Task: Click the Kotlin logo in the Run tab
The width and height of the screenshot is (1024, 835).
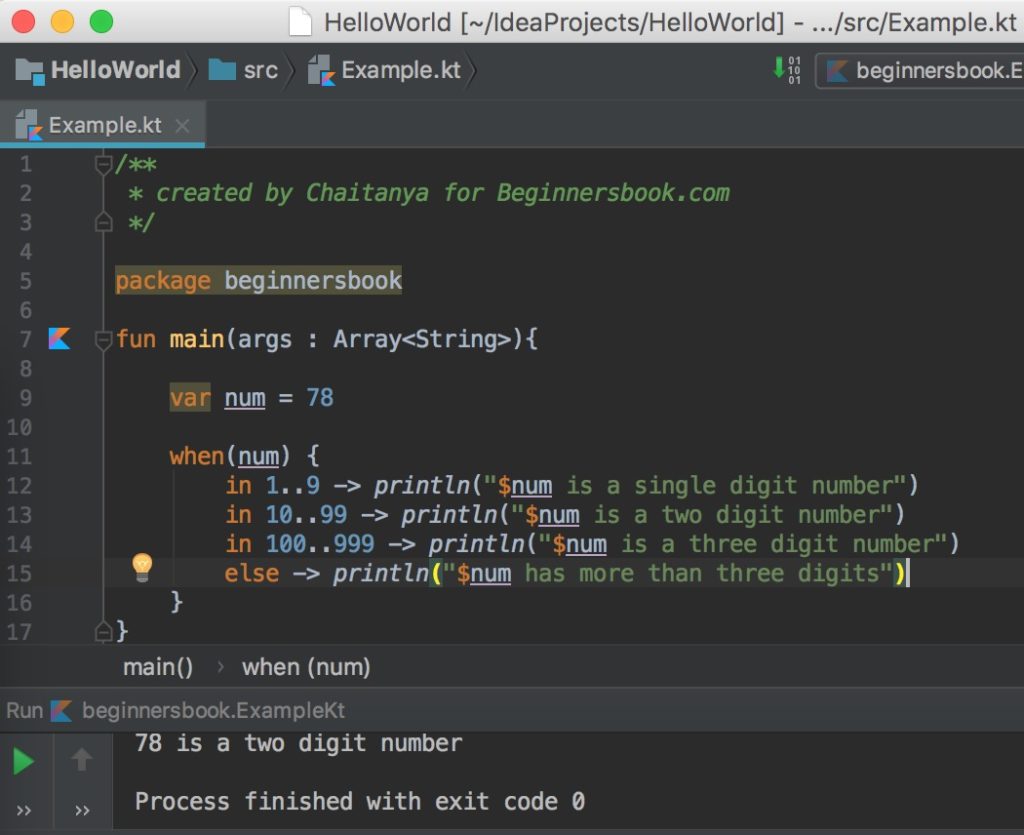Action: click(x=62, y=710)
